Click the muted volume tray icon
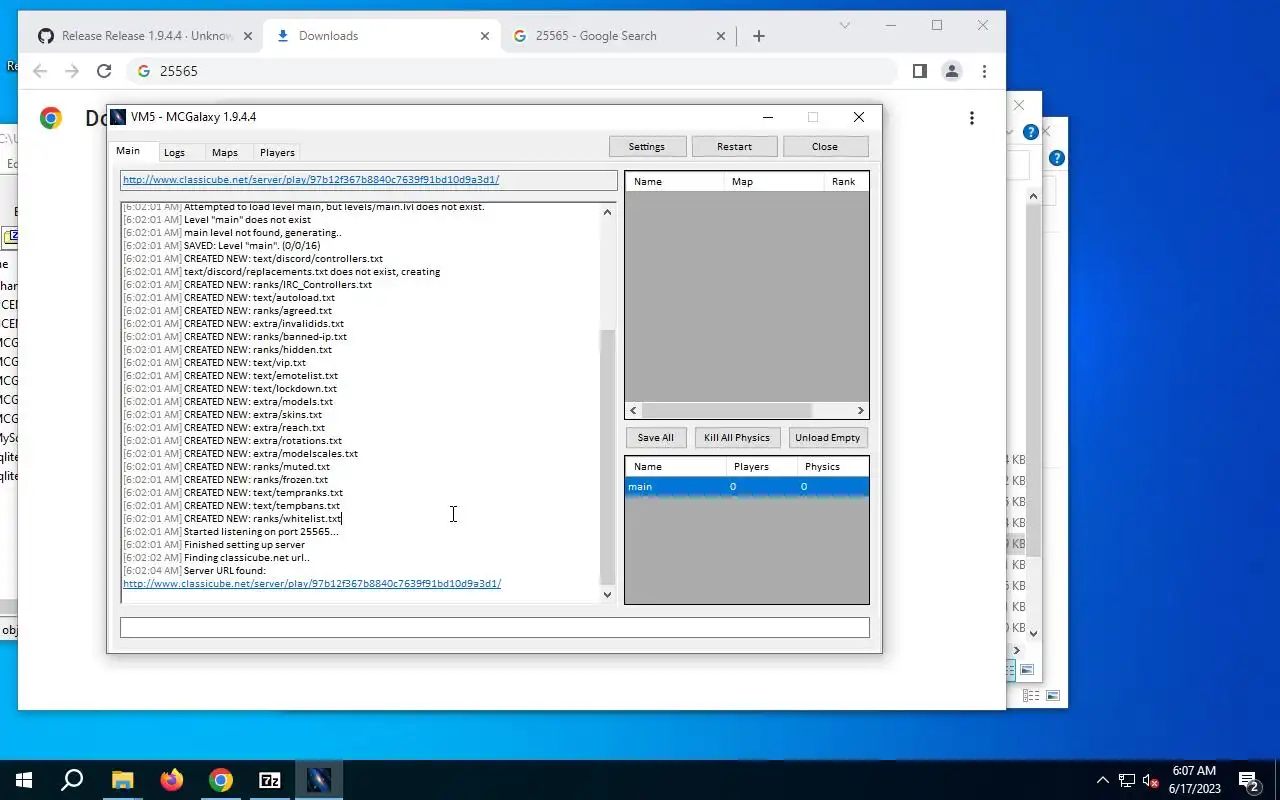 click(x=1151, y=780)
